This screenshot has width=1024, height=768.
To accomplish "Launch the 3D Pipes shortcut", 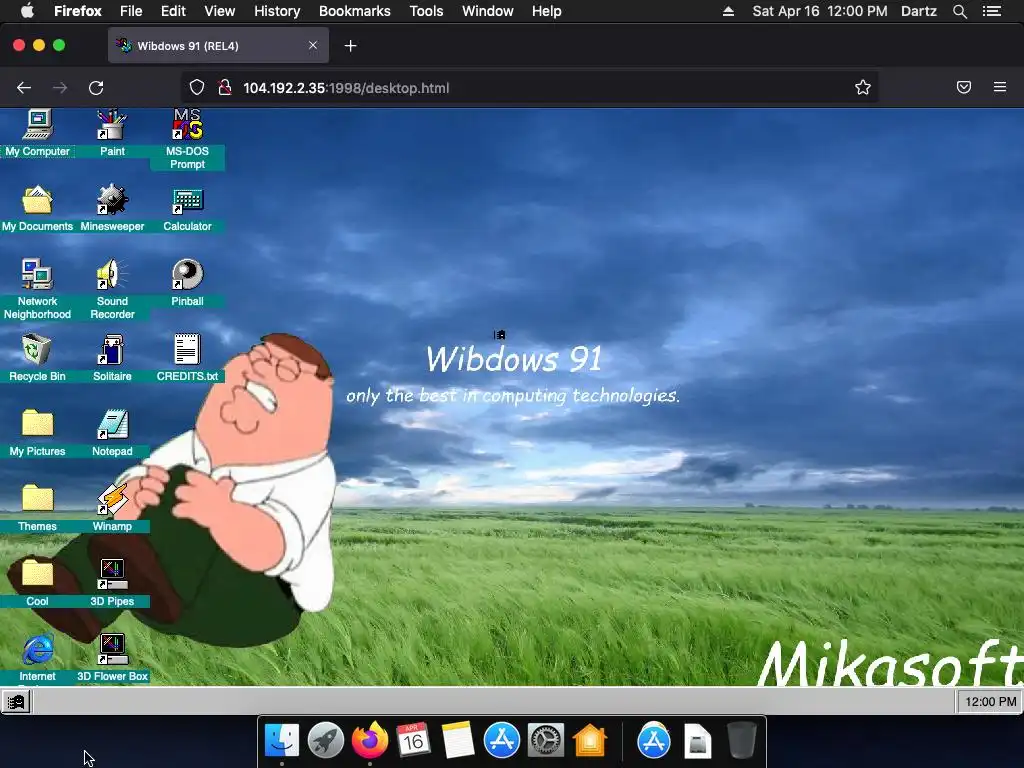I will tap(112, 583).
